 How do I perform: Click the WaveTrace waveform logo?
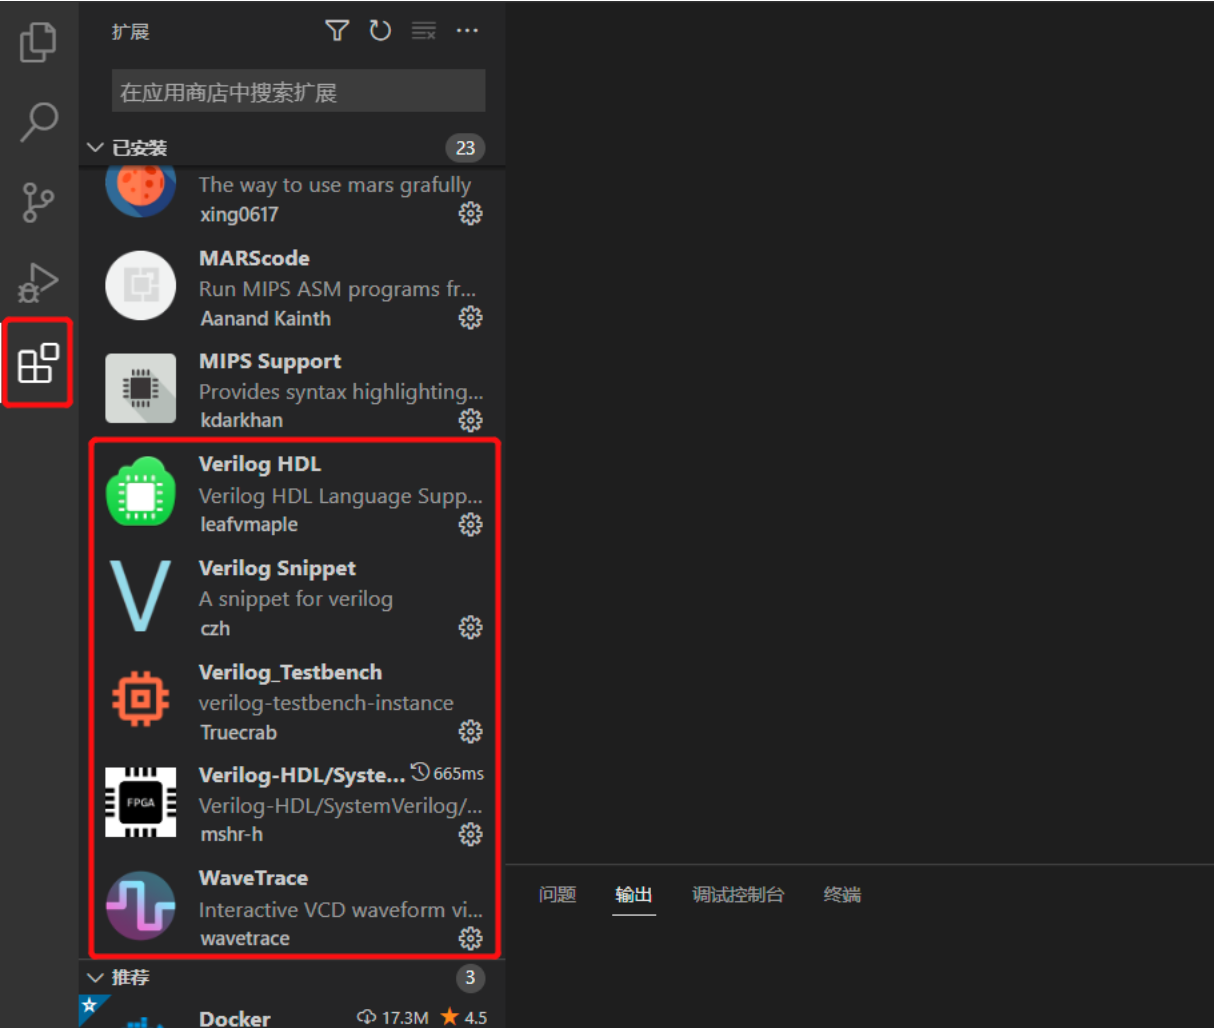[x=141, y=906]
